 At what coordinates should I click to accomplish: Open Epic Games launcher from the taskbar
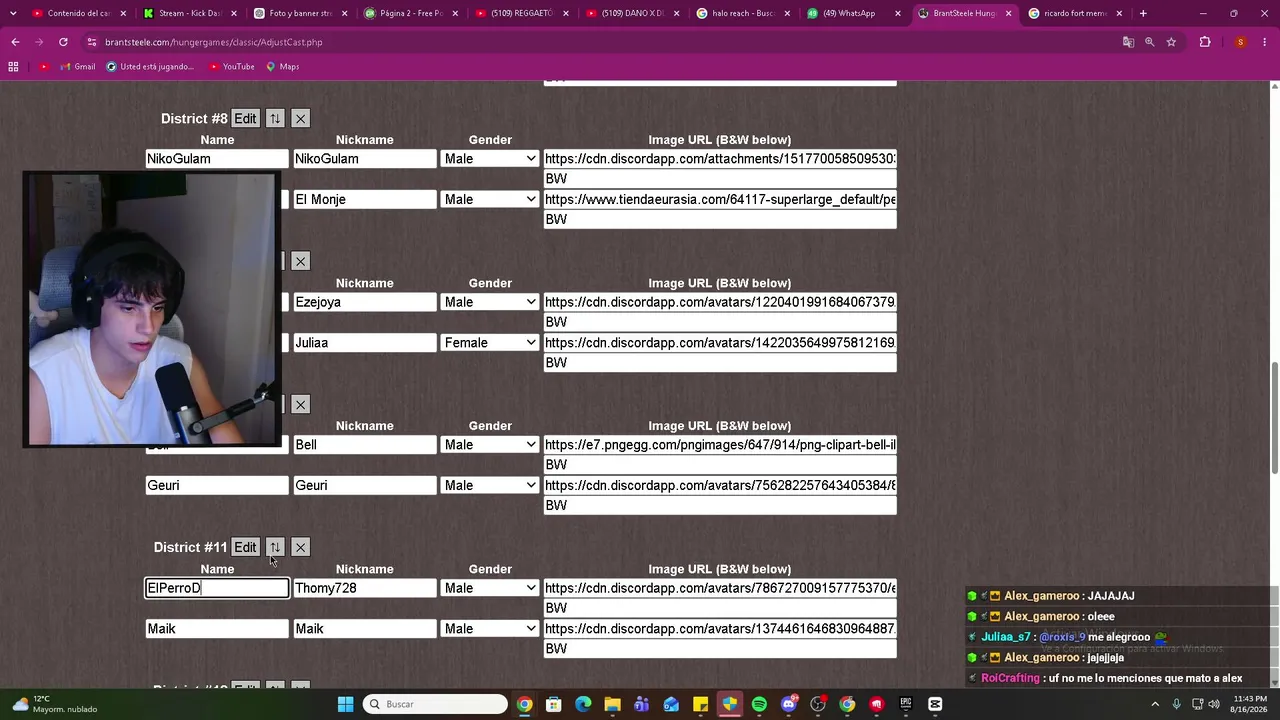(906, 704)
